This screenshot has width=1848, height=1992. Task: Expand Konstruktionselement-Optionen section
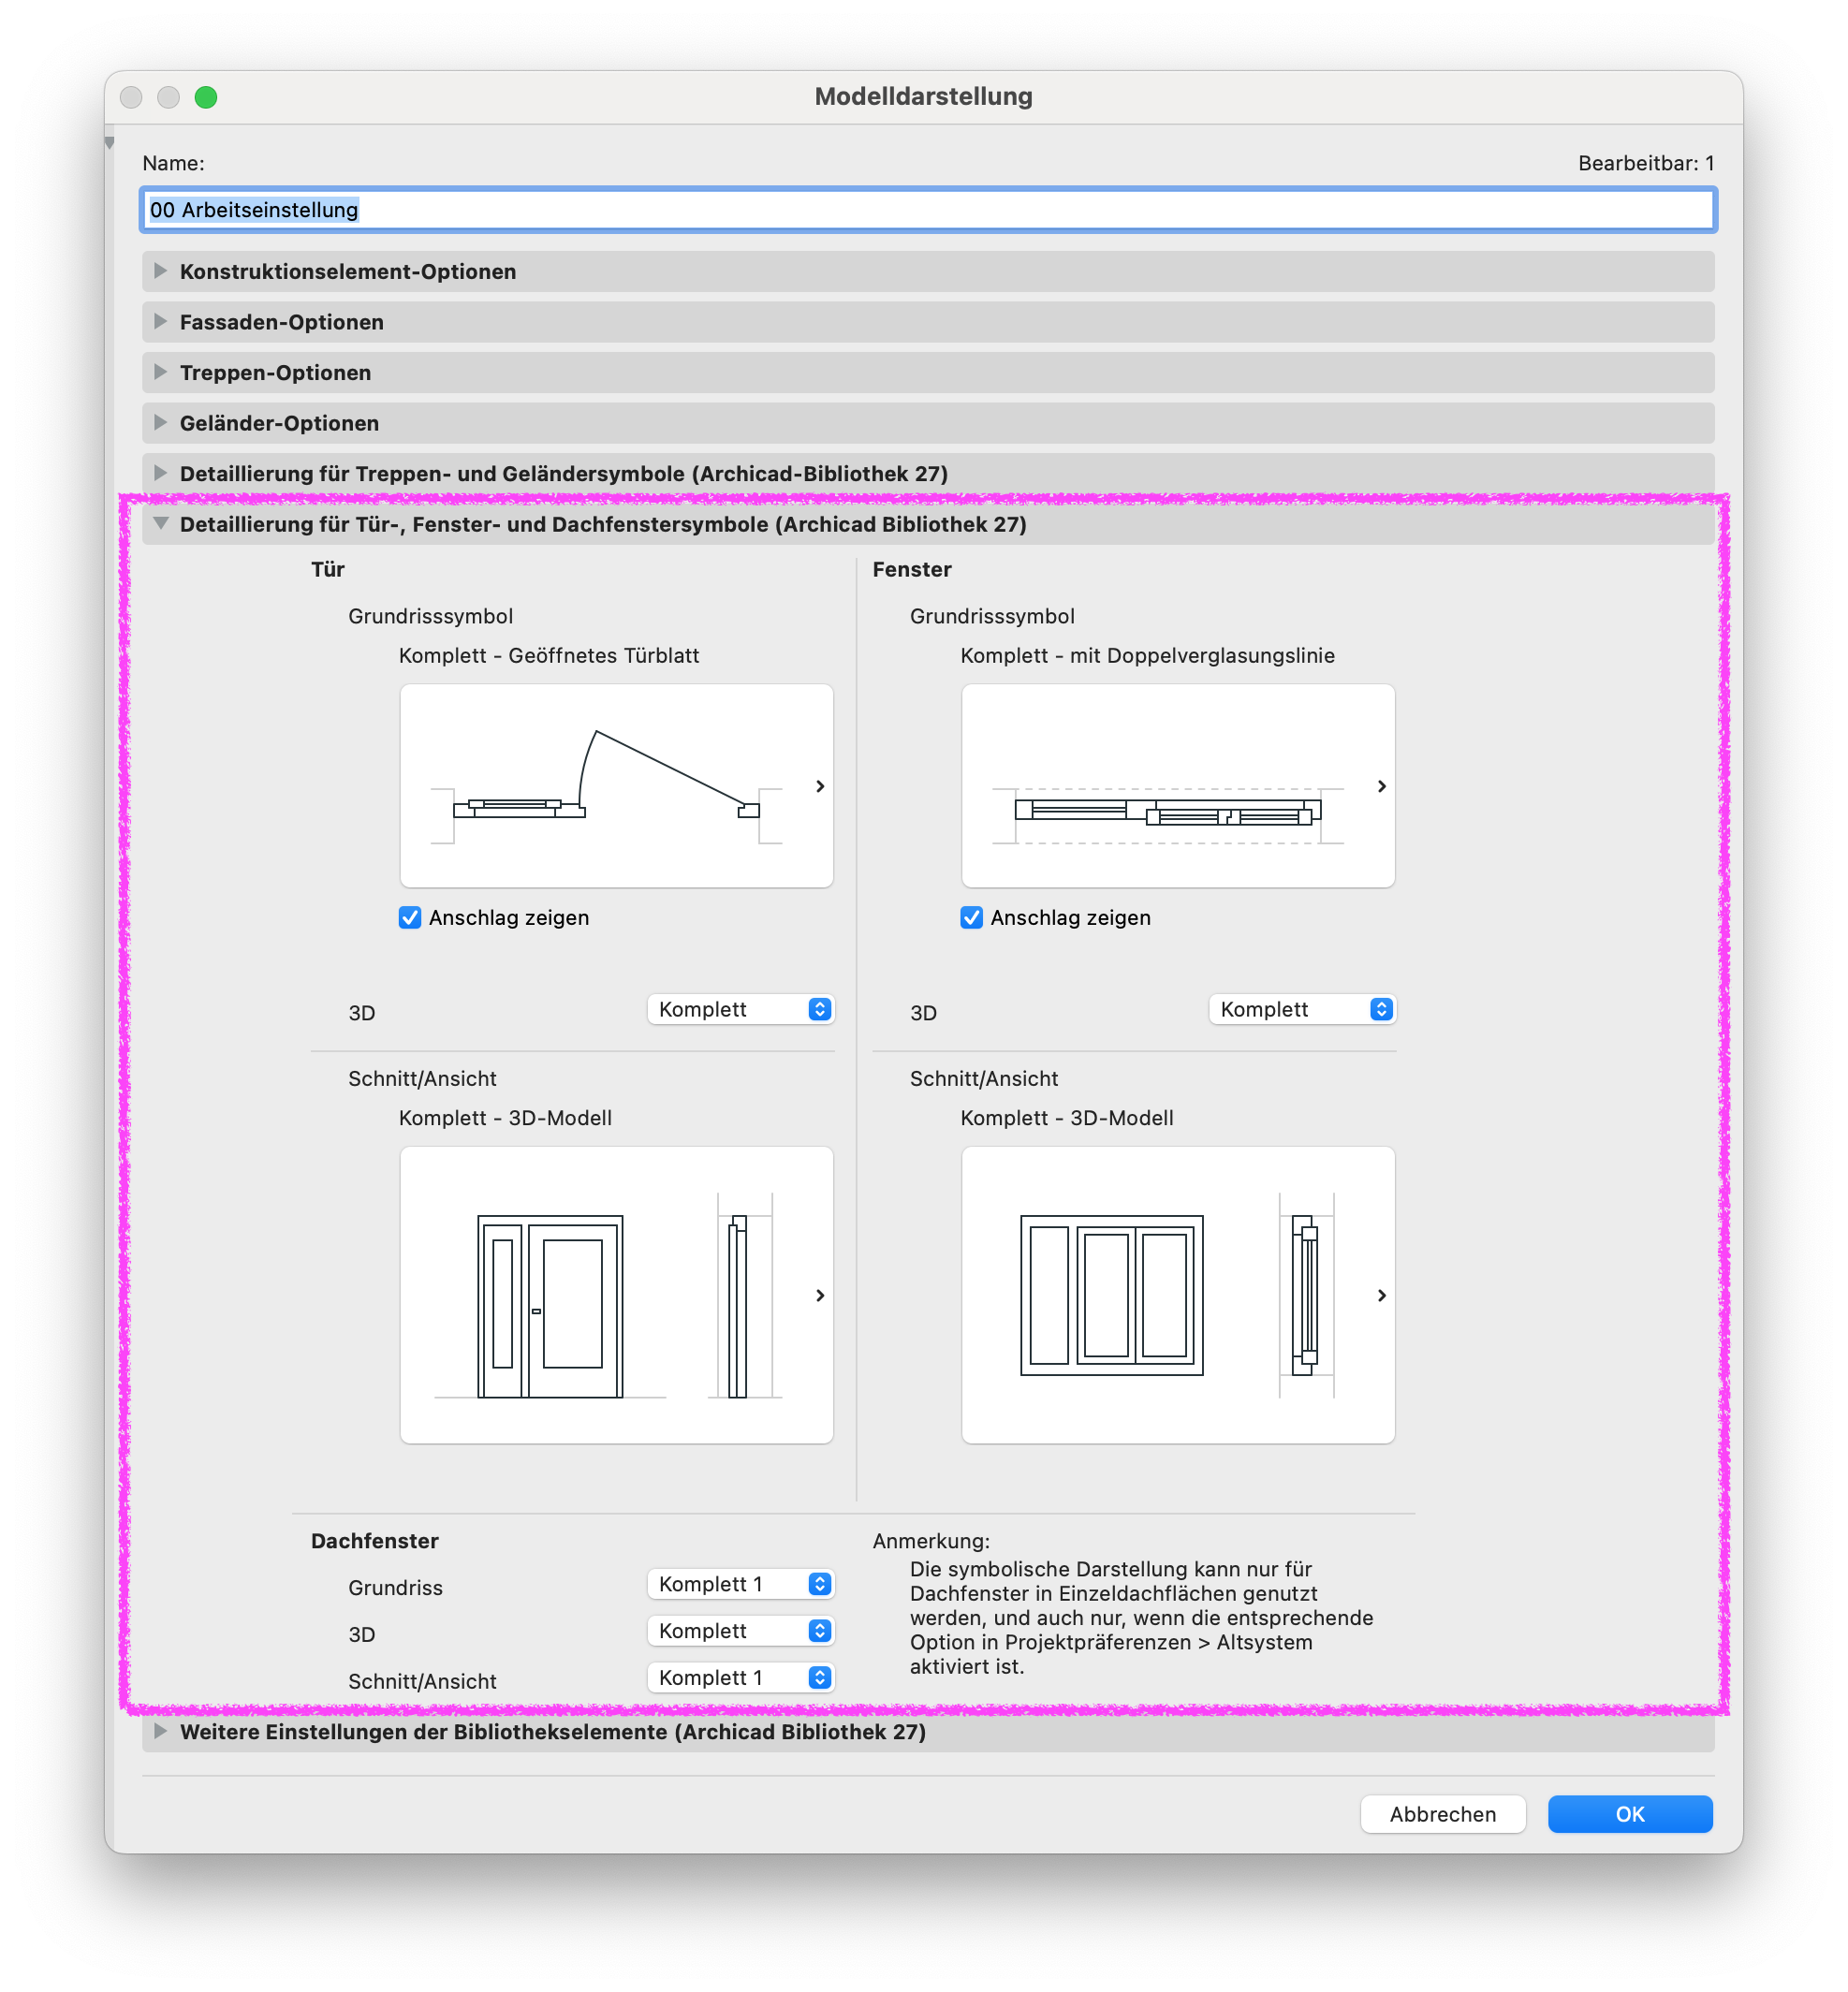tap(927, 271)
